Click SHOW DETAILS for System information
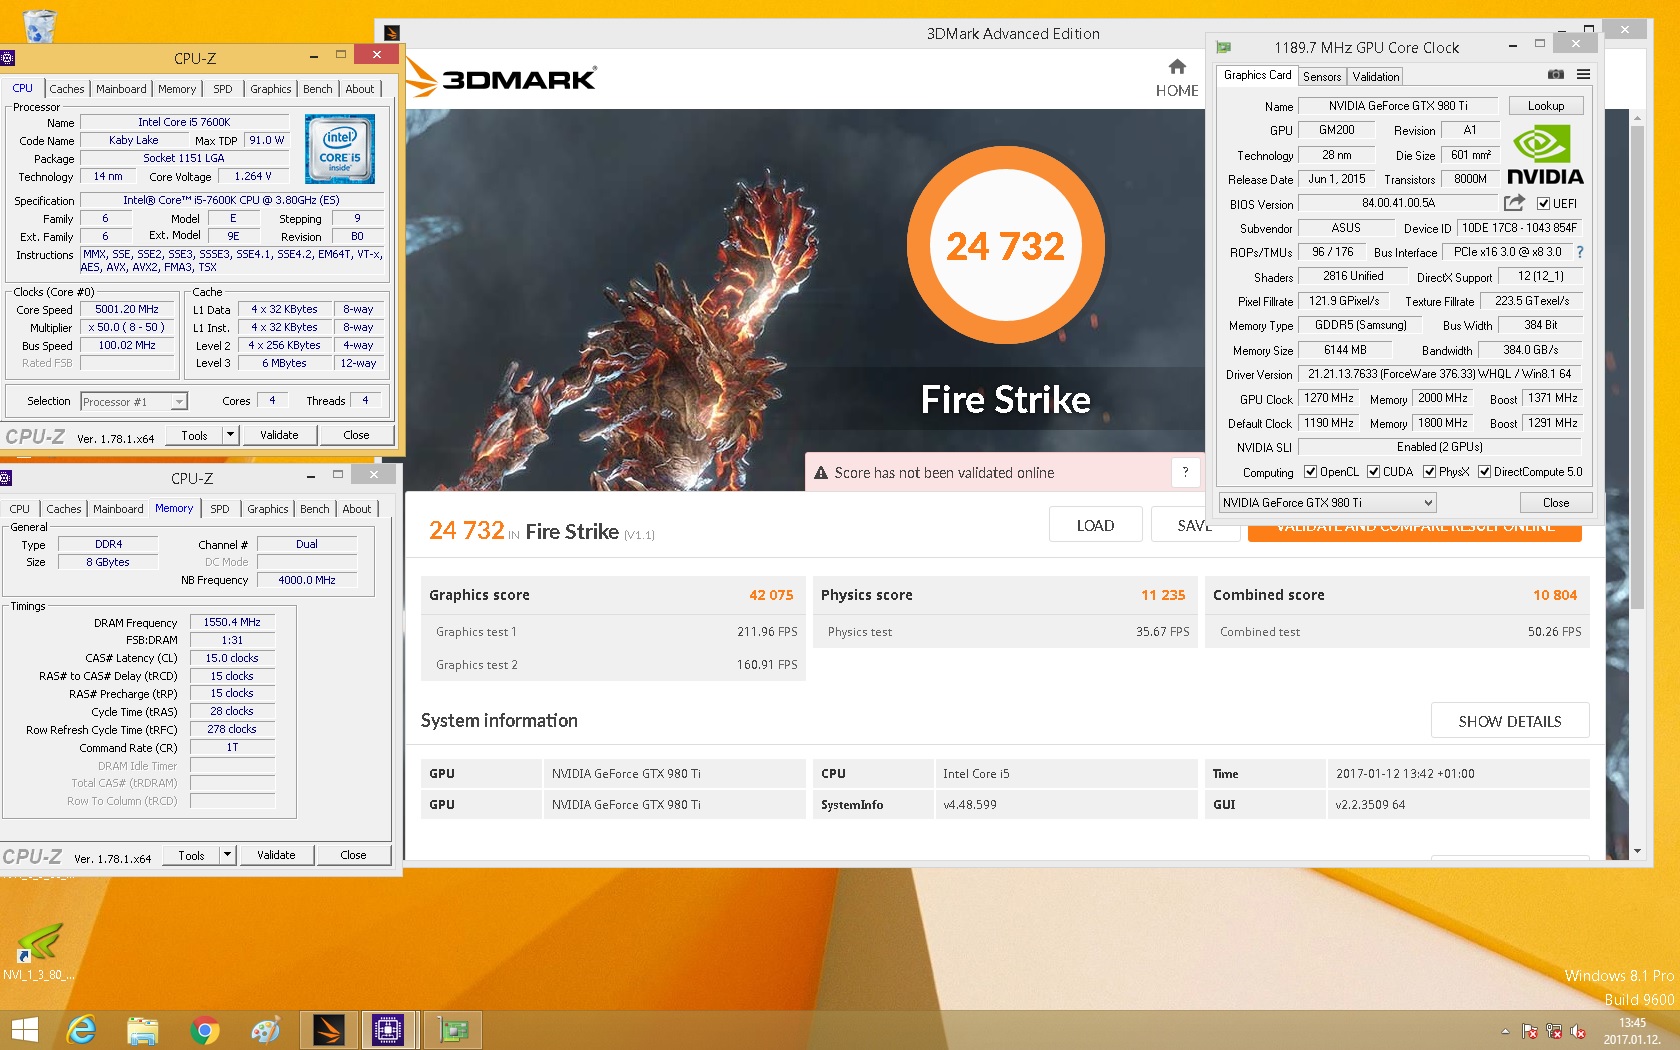Viewport: 1680px width, 1050px height. [x=1510, y=721]
